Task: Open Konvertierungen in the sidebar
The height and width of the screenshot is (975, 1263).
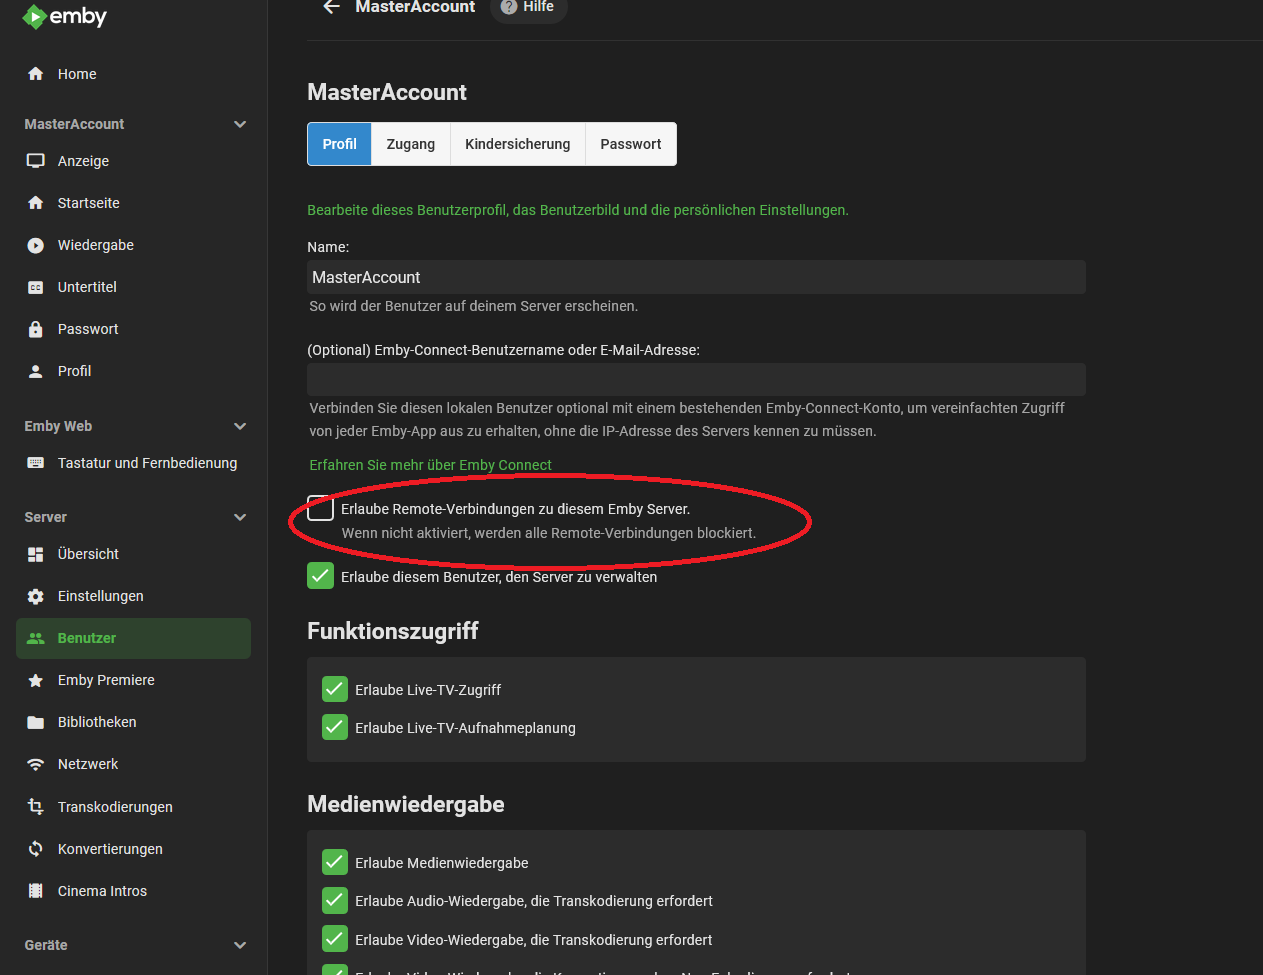Action: (133, 849)
